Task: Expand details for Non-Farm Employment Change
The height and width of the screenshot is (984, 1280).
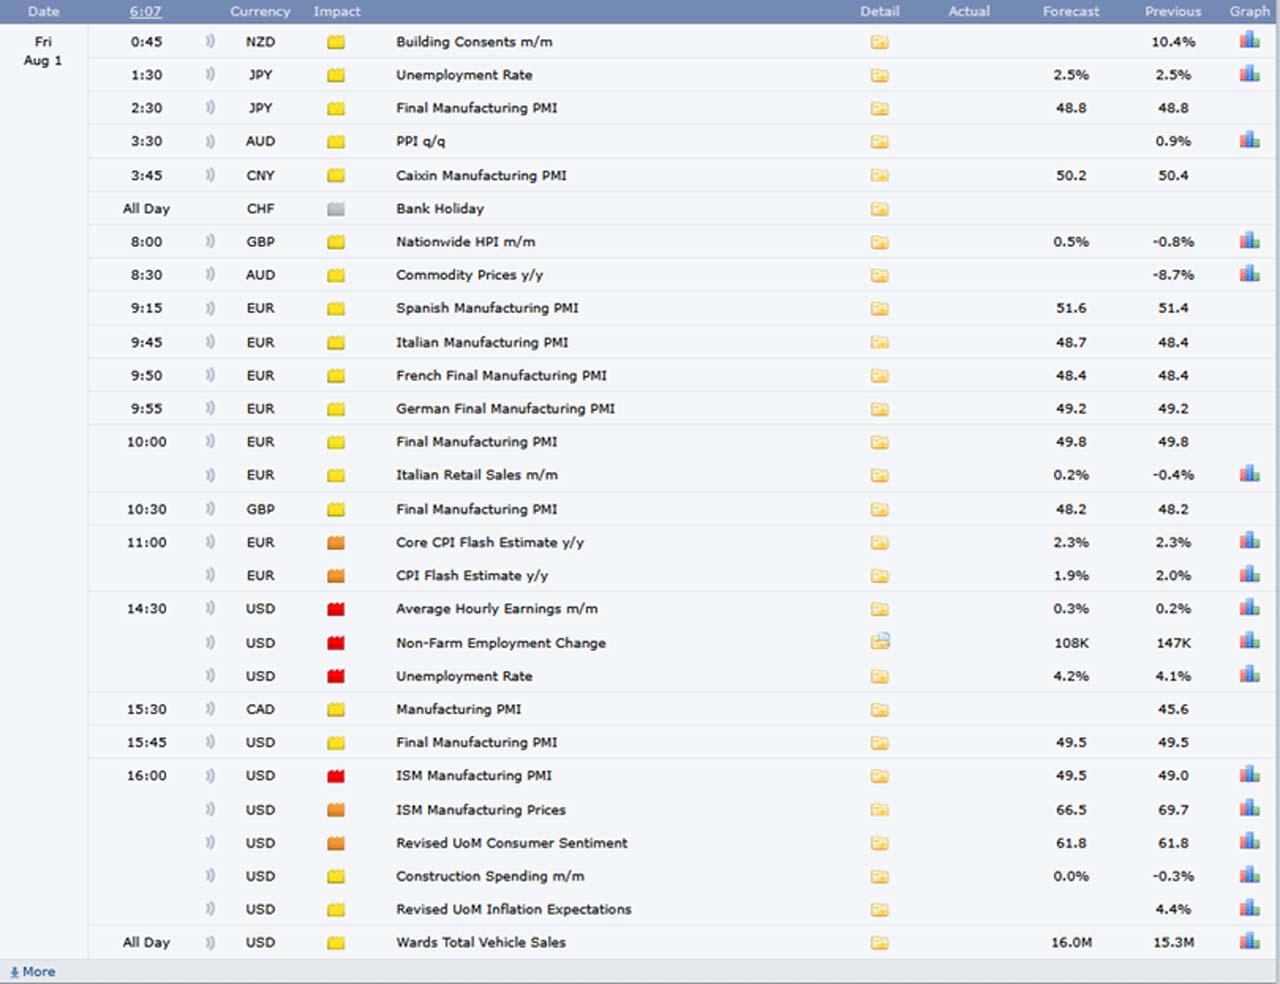Action: click(879, 642)
